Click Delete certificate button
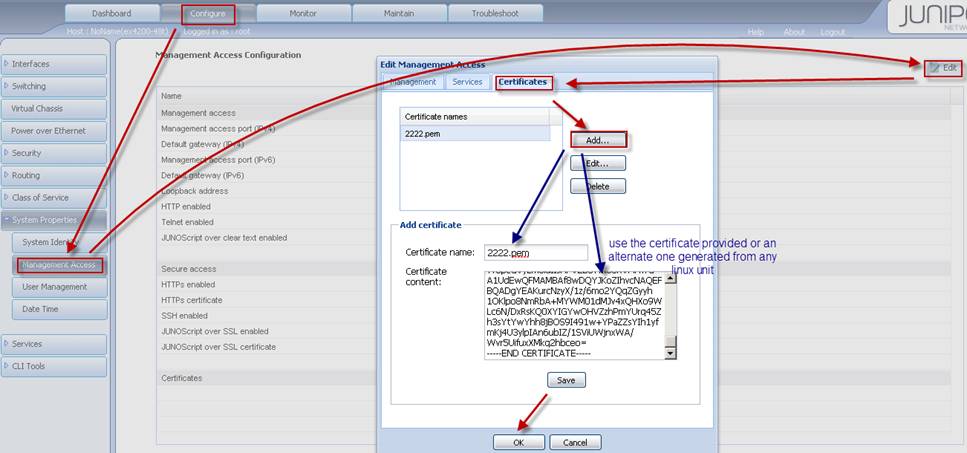The height and width of the screenshot is (453, 967). pos(598,186)
